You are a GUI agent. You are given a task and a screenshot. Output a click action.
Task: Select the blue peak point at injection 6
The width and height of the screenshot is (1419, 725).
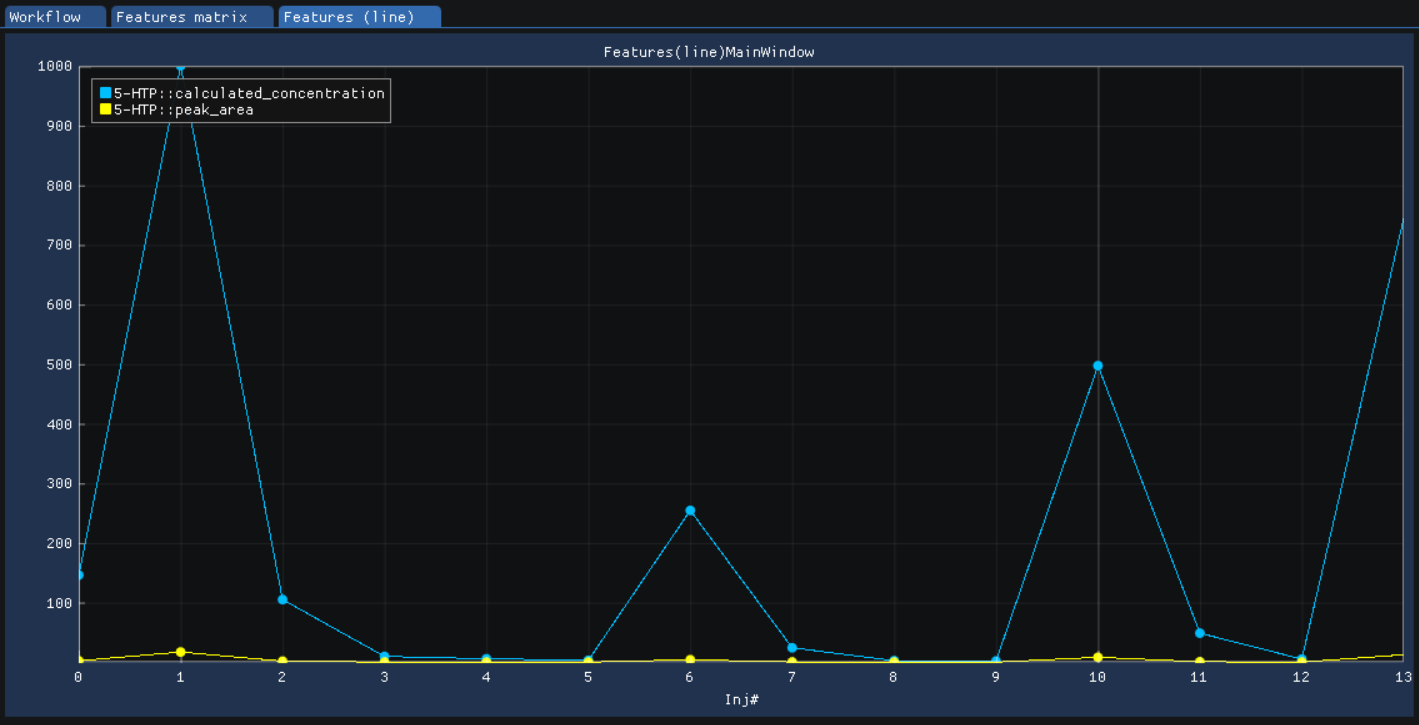(x=690, y=510)
